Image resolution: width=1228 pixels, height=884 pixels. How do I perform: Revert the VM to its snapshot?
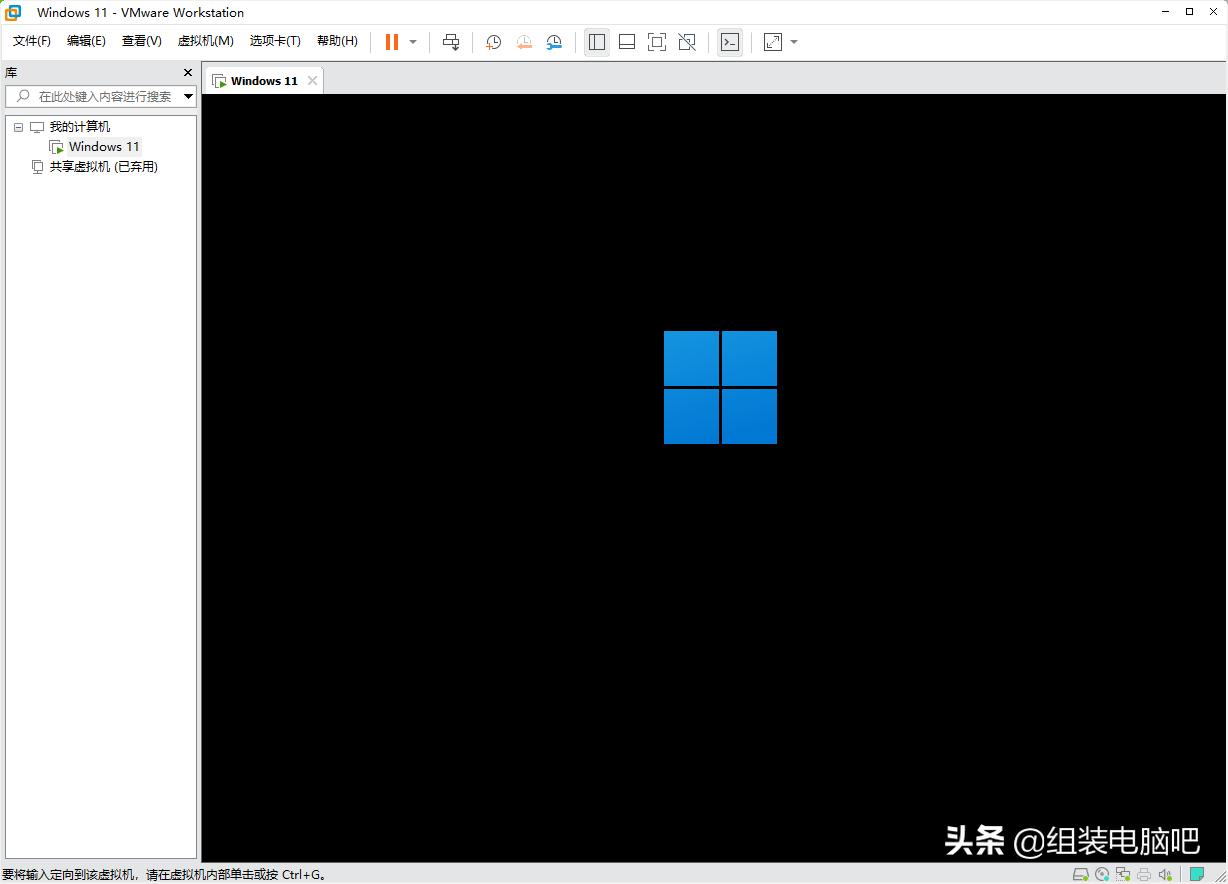coord(524,42)
